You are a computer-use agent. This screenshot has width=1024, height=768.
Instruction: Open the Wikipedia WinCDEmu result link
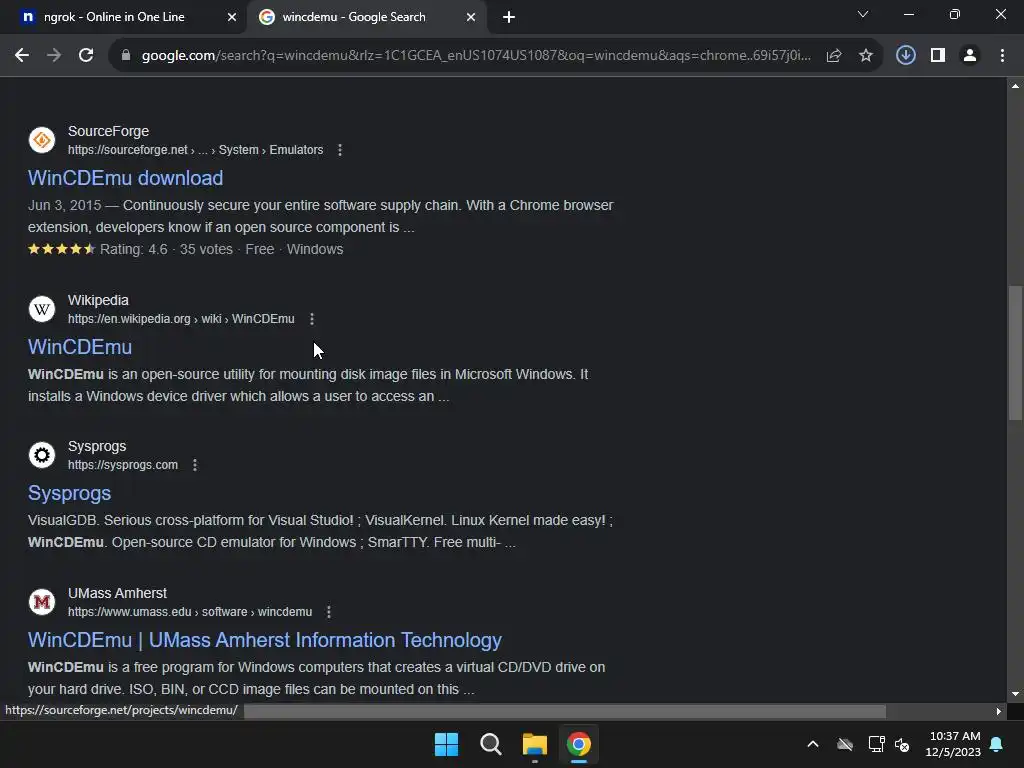[80, 347]
